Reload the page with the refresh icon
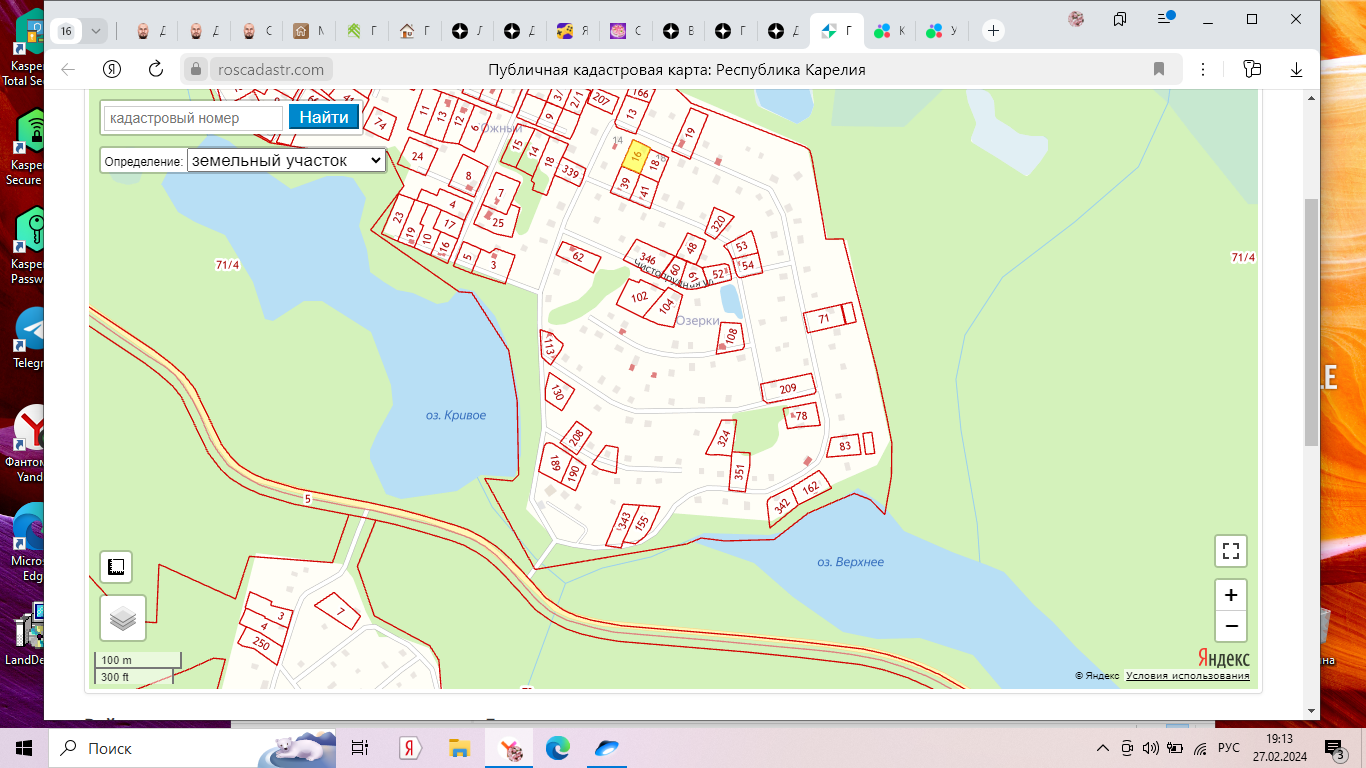 pos(156,69)
